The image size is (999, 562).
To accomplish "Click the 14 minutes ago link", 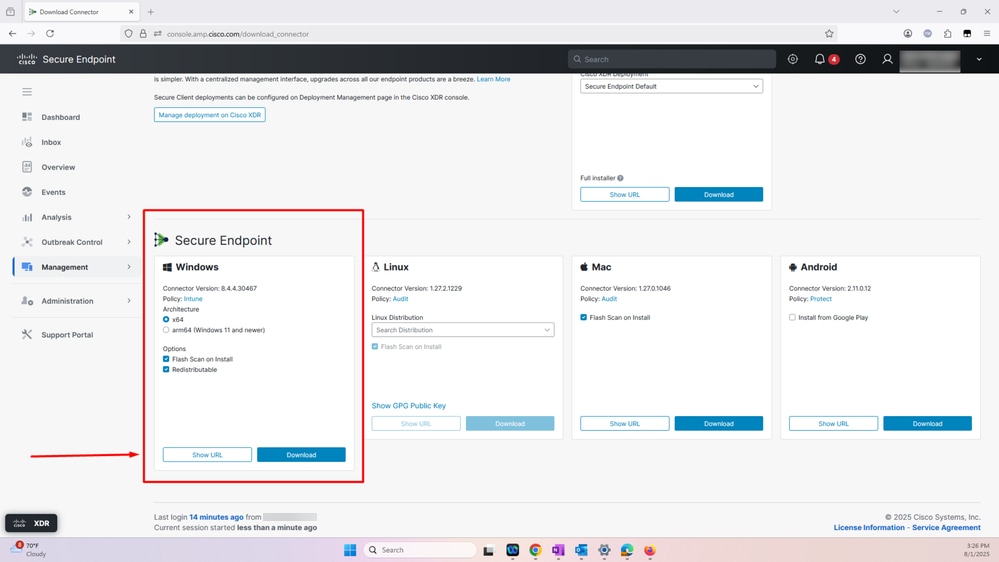I will point(216,517).
